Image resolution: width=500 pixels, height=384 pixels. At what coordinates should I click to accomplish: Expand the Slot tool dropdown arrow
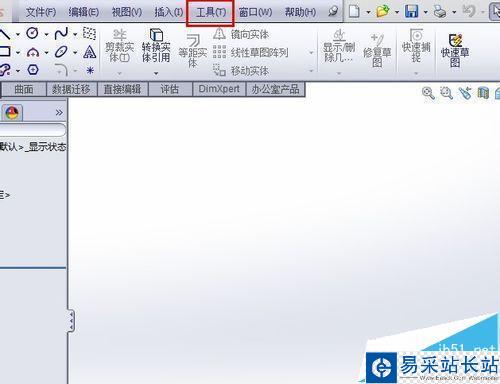coord(18,71)
